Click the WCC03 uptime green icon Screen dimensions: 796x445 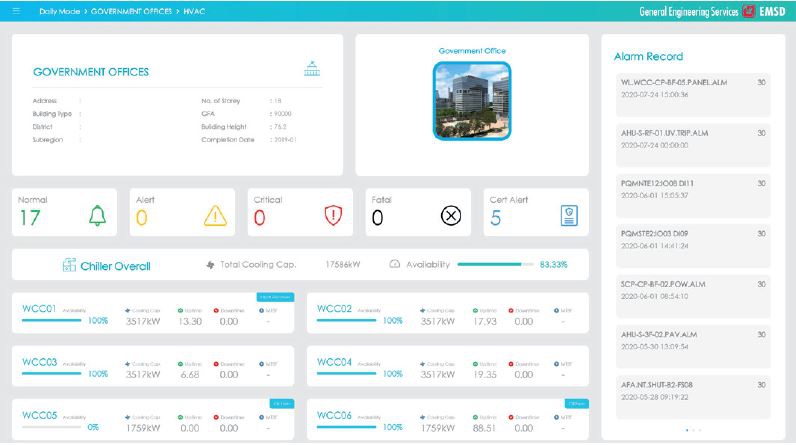point(180,364)
